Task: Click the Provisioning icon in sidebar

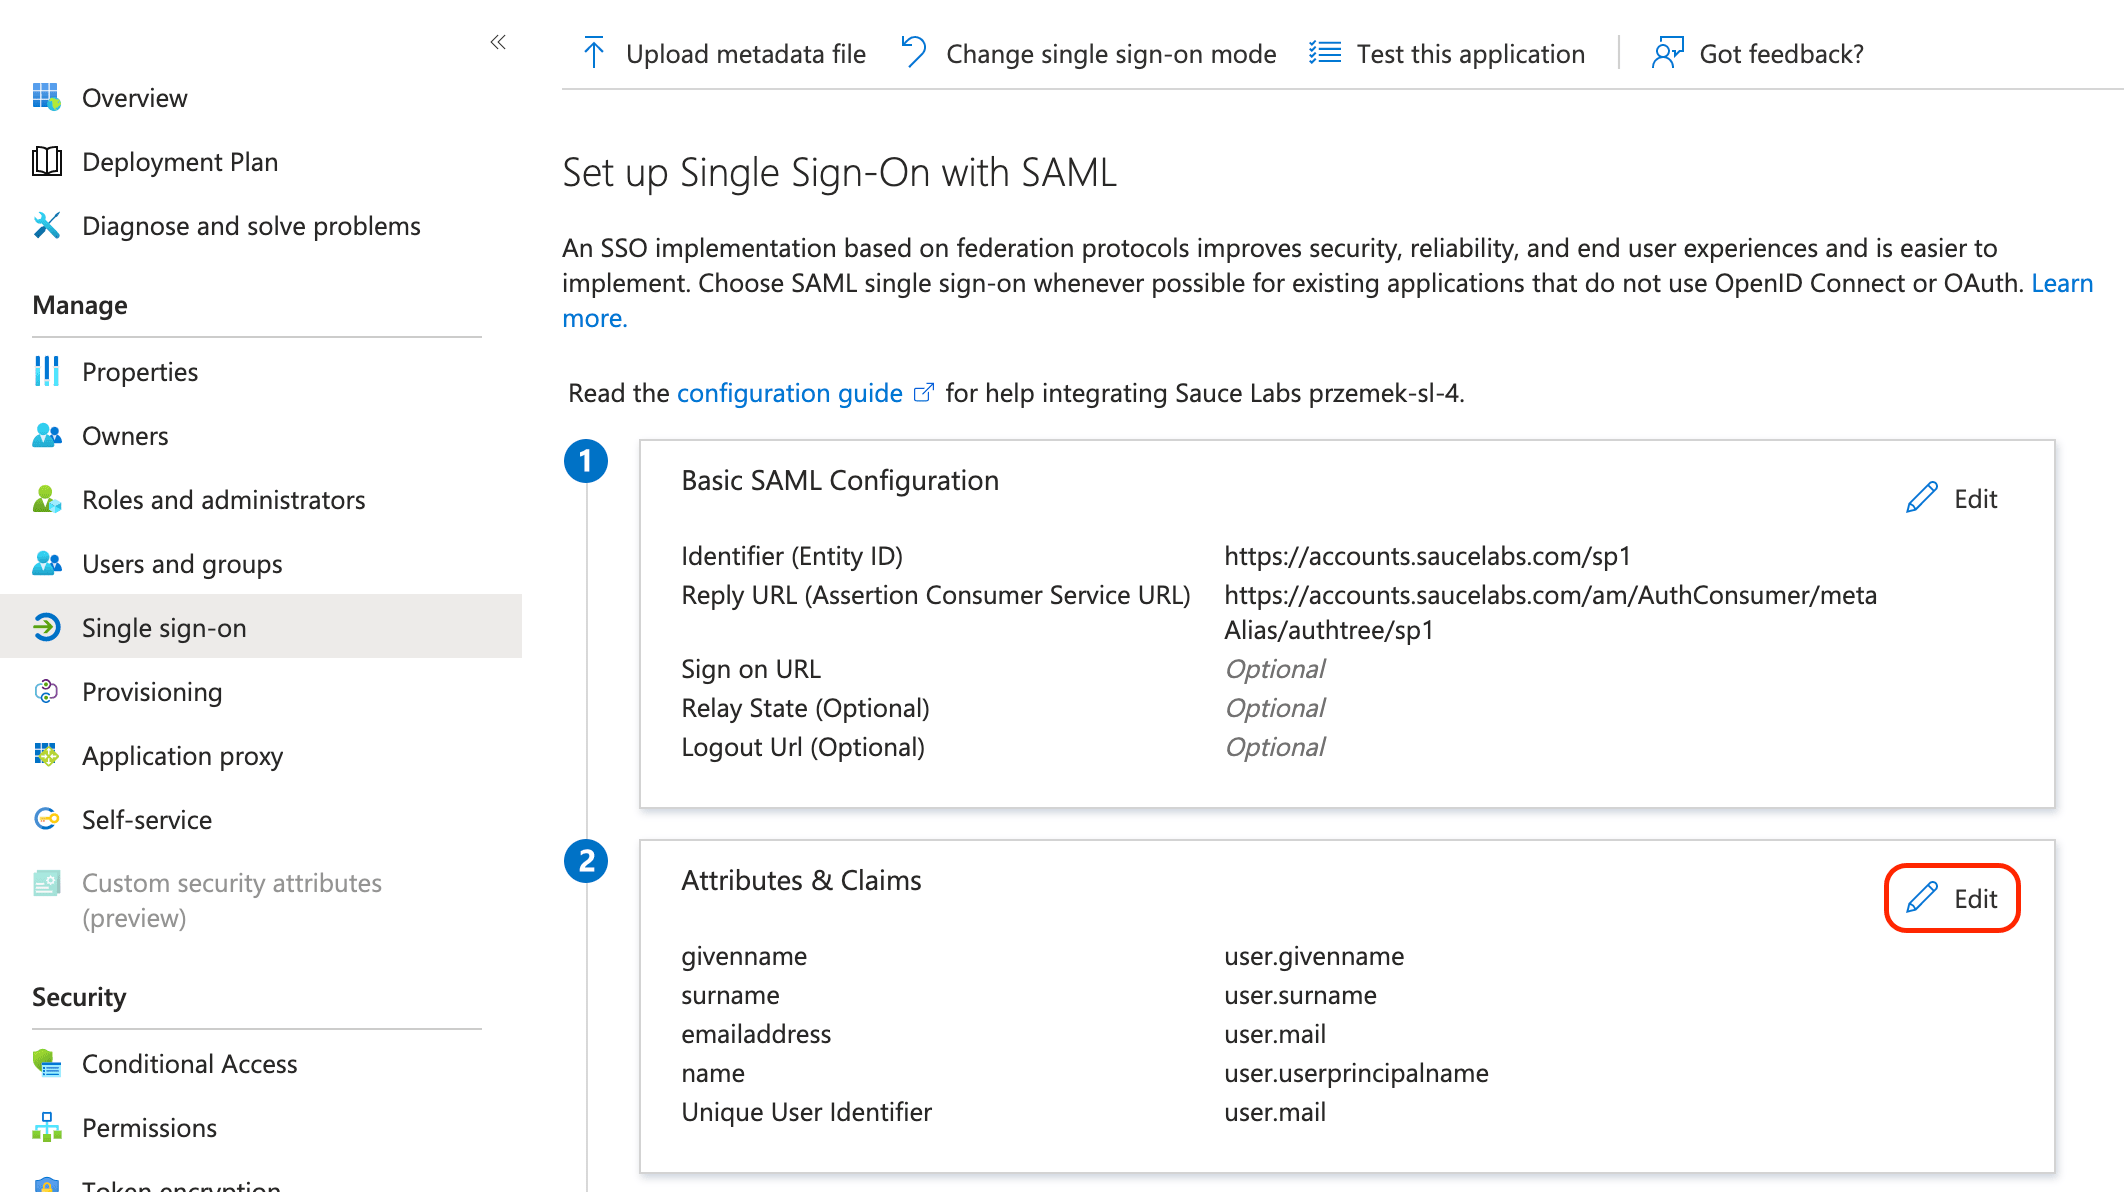Action: (x=46, y=691)
